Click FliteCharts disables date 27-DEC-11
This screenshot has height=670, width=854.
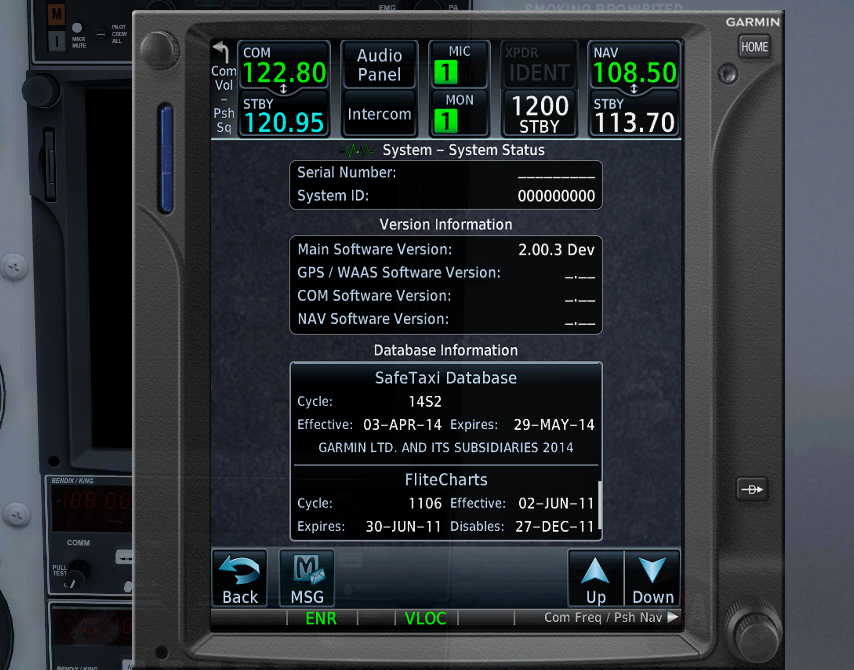(x=554, y=527)
